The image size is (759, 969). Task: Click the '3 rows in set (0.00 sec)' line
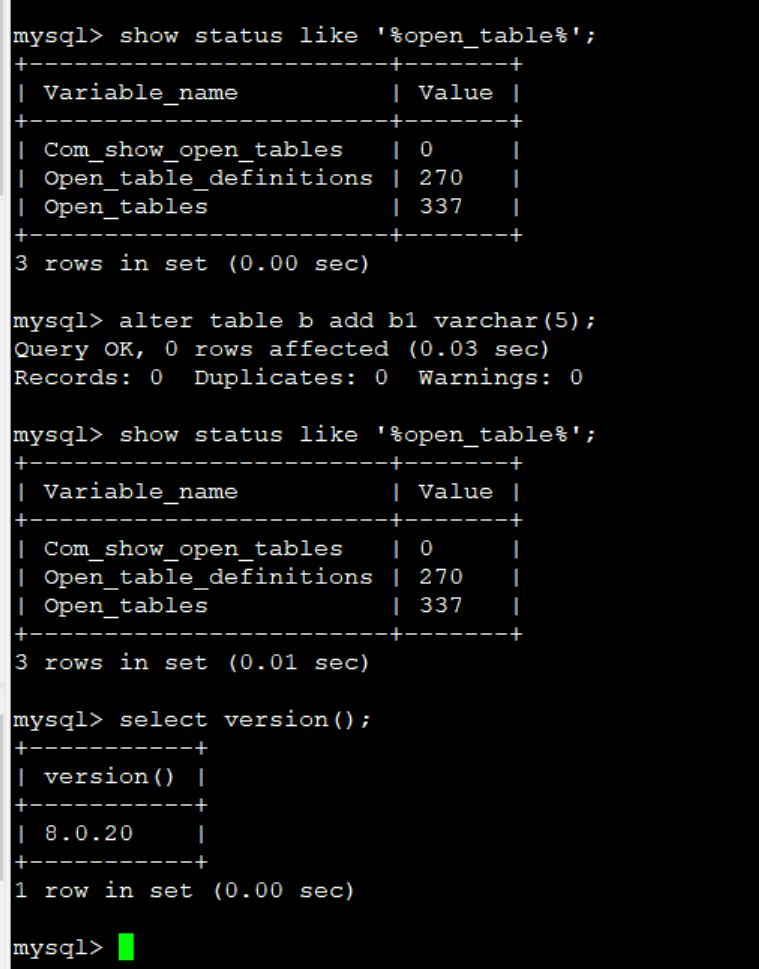pos(192,264)
